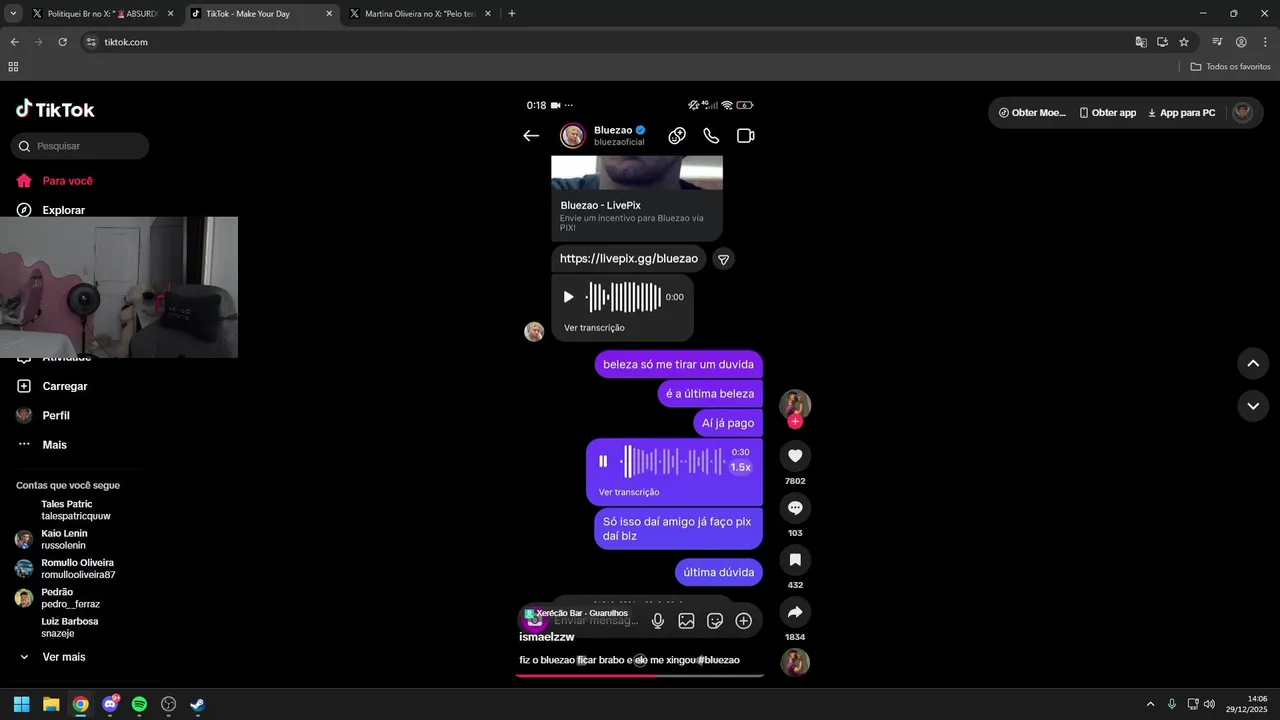1280x720 pixels.
Task: Open the profile avatar menu in TikTok header
Action: (1242, 113)
